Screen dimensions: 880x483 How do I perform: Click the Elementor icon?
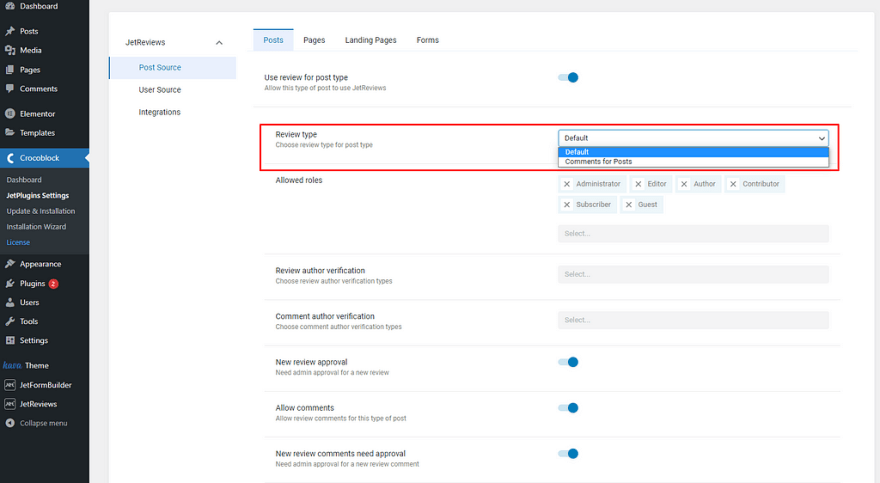point(10,113)
